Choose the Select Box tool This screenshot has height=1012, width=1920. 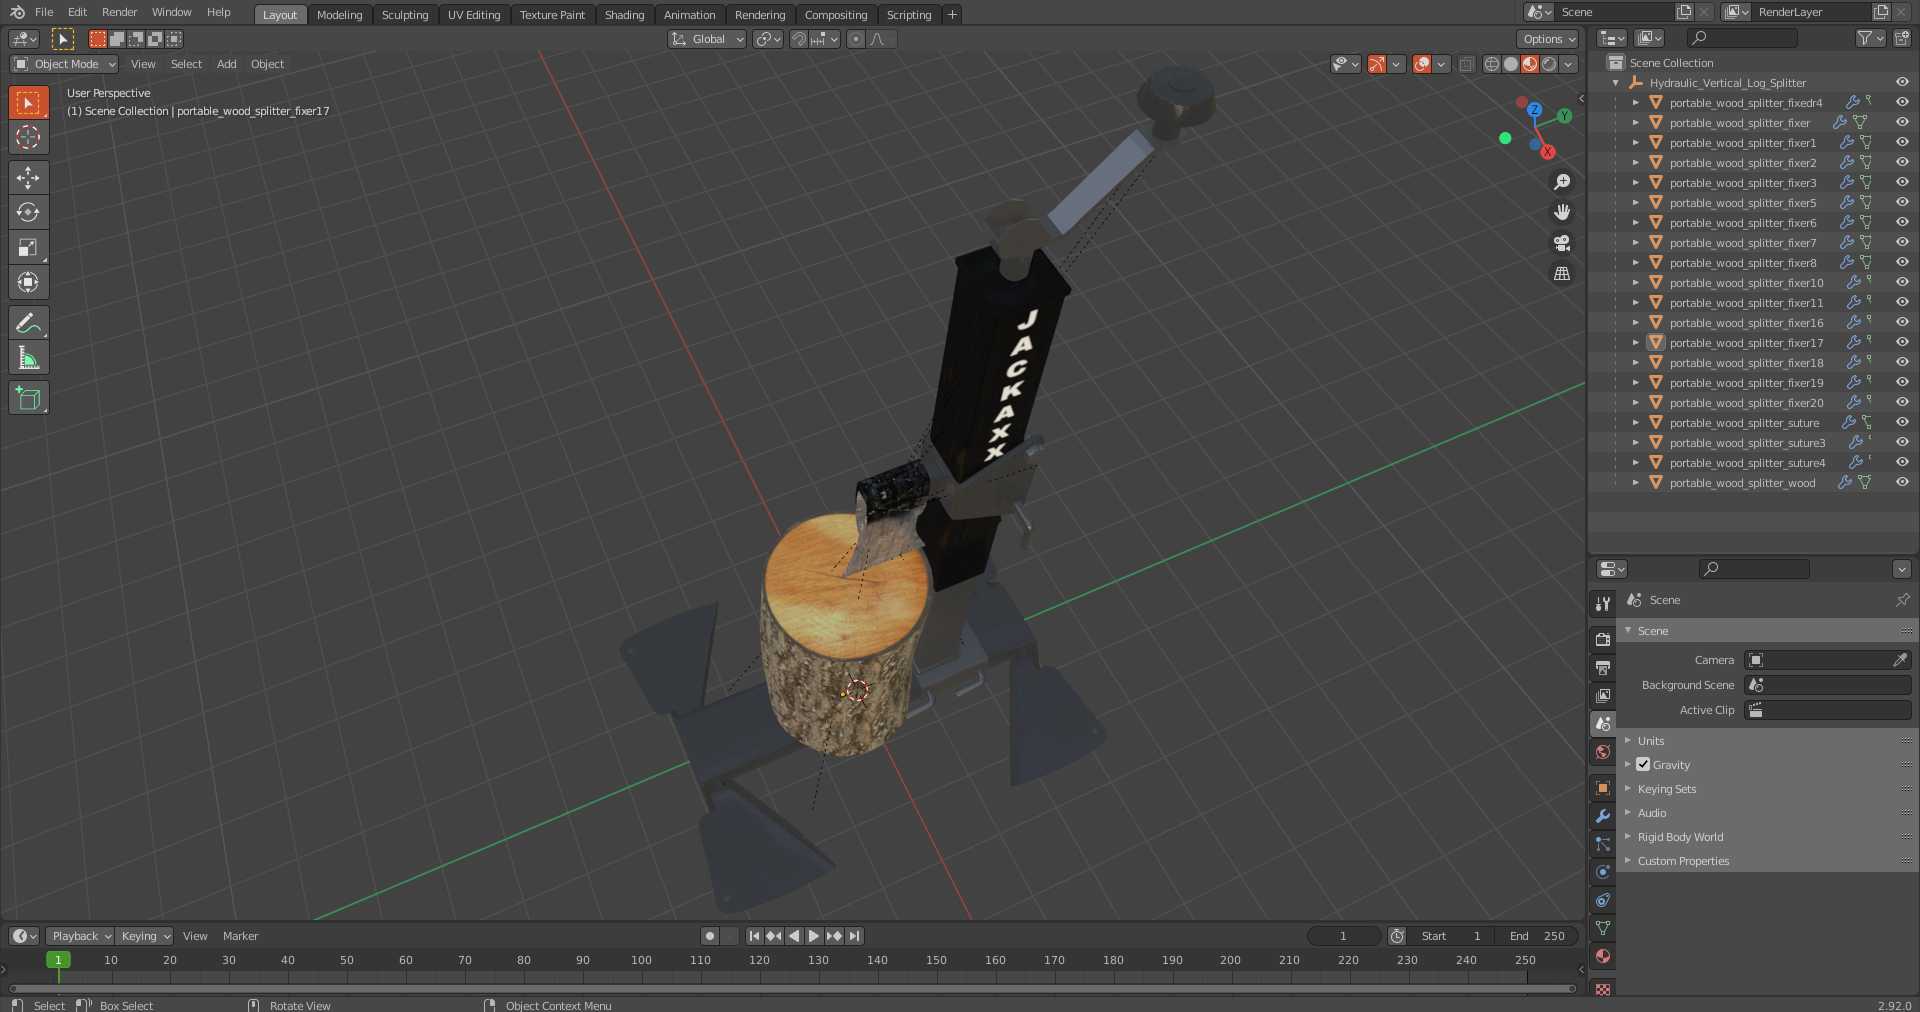click(x=28, y=102)
